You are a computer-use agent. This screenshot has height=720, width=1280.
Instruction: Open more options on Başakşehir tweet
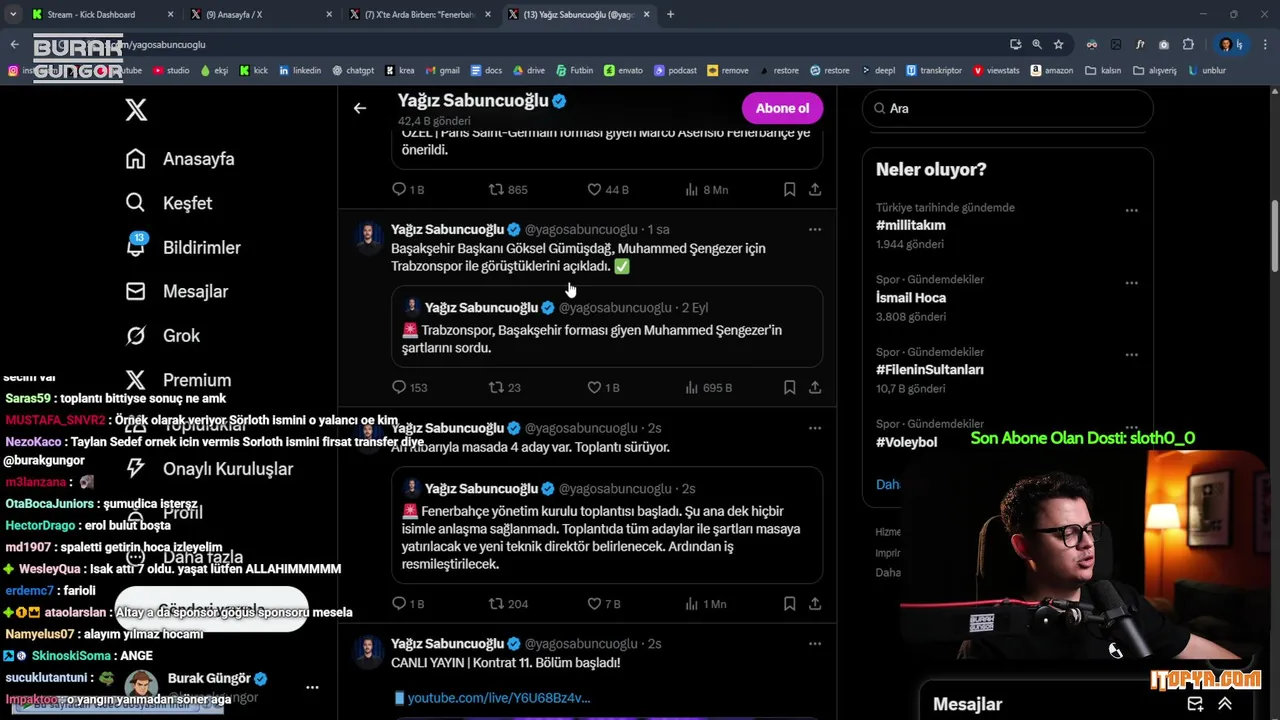click(x=815, y=229)
